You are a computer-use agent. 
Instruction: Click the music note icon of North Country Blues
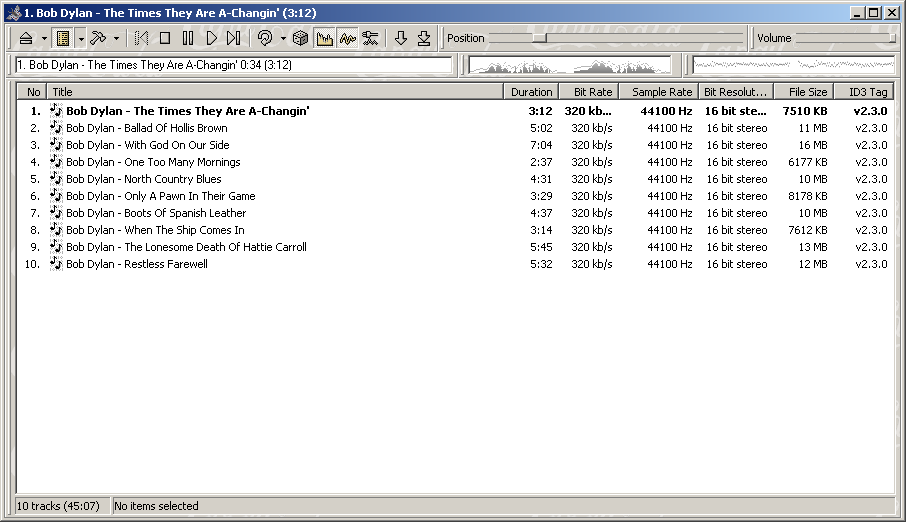56,179
